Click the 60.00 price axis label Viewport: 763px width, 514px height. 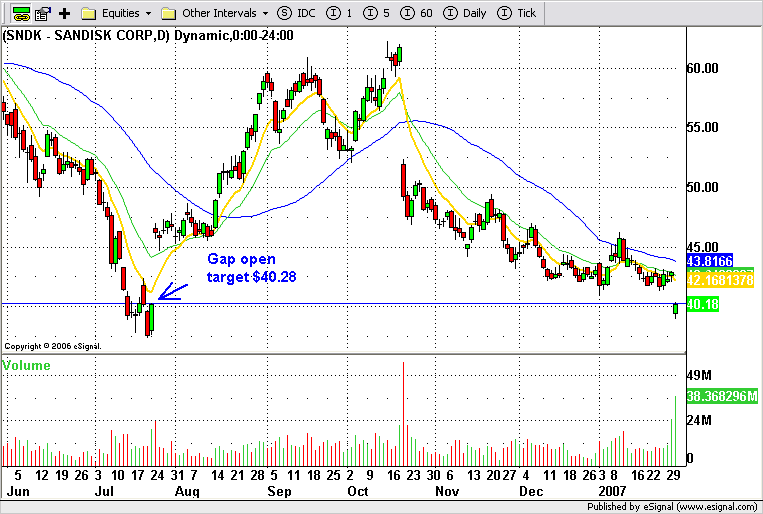(x=703, y=68)
